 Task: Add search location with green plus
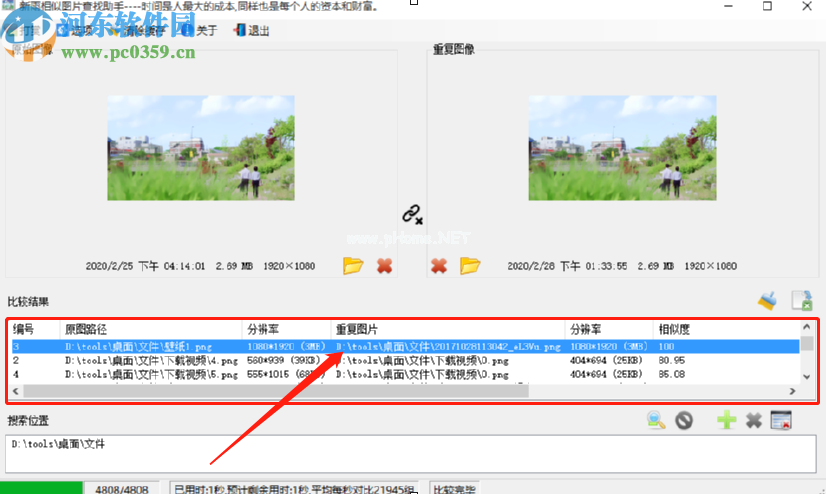(727, 420)
